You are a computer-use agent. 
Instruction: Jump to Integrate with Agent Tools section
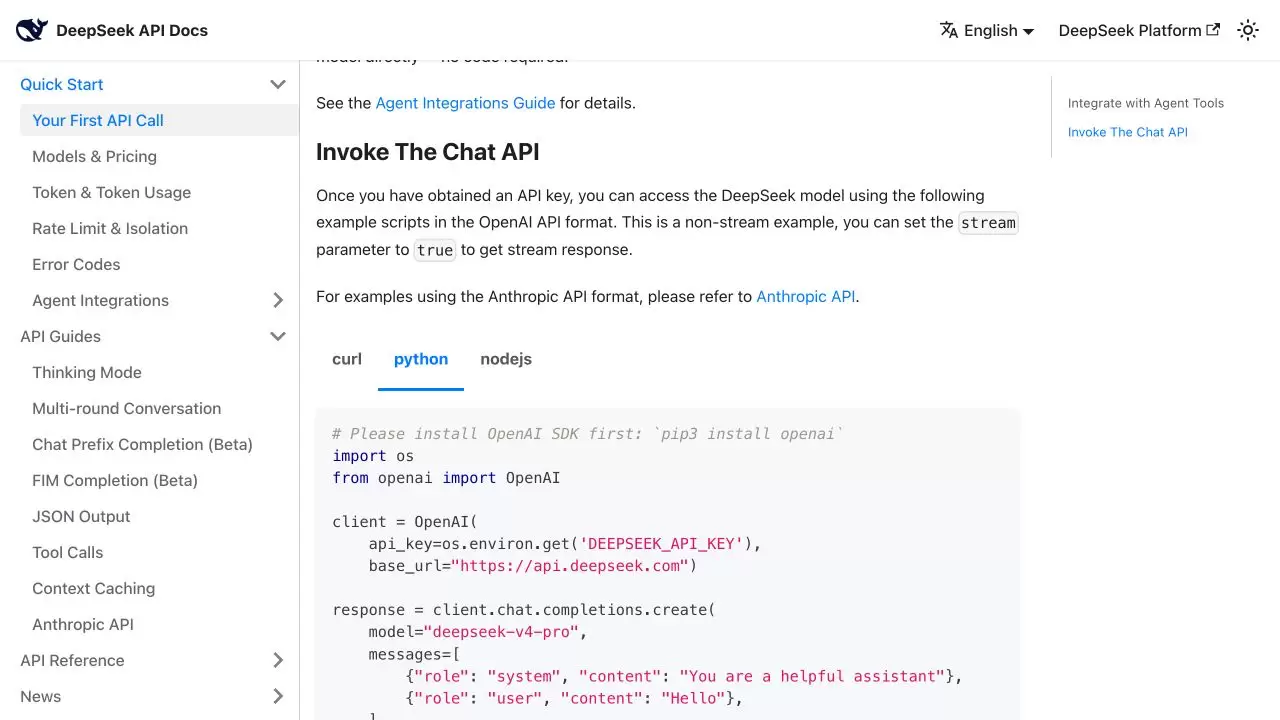click(1146, 103)
